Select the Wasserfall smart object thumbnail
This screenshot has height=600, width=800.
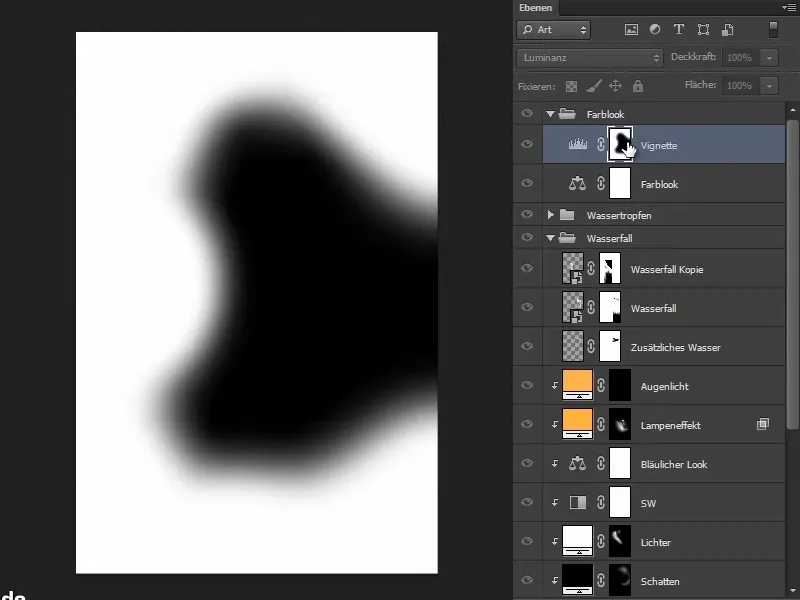(572, 307)
